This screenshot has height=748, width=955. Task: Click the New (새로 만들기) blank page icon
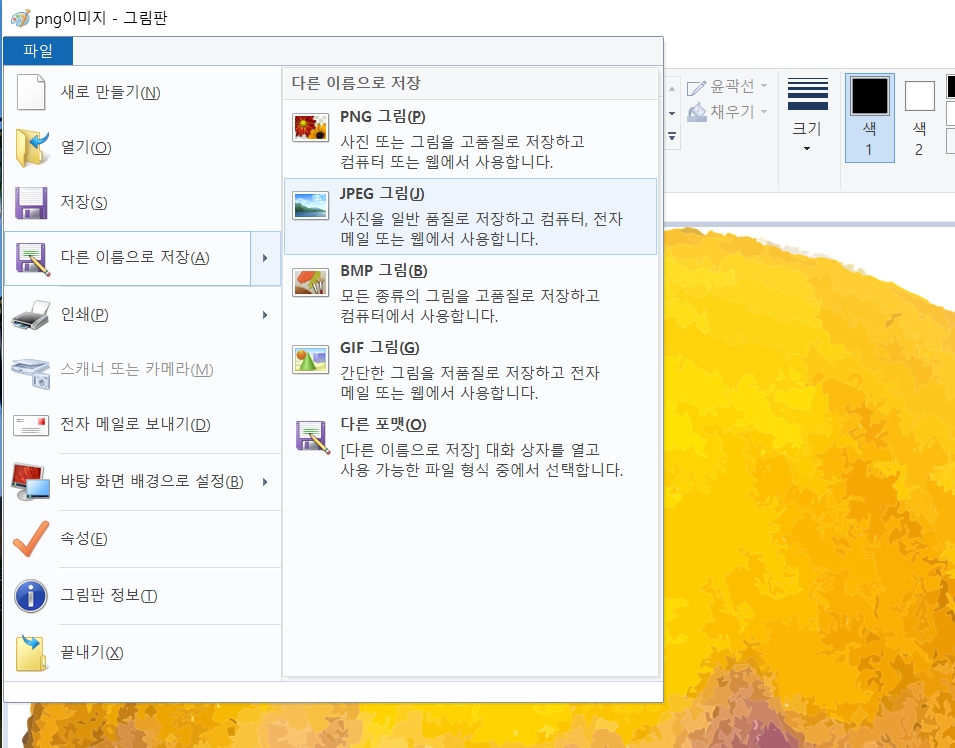pos(30,92)
